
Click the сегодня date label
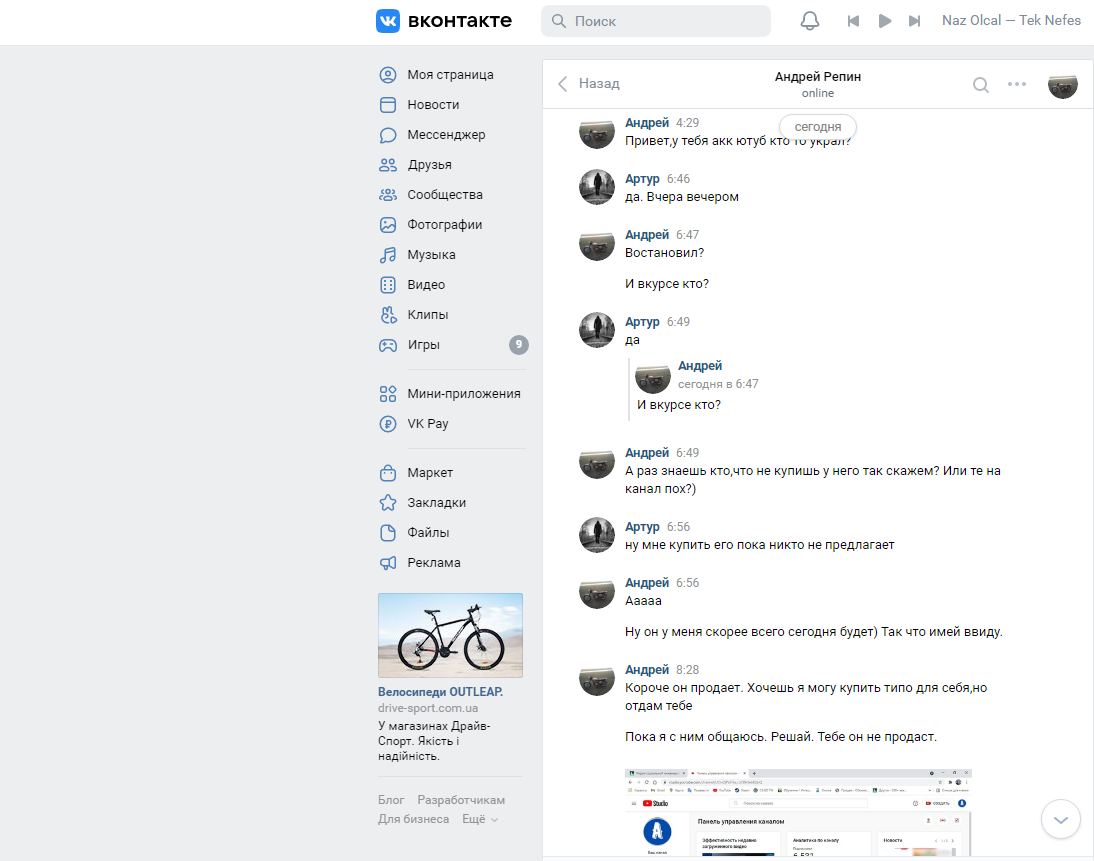click(x=818, y=127)
